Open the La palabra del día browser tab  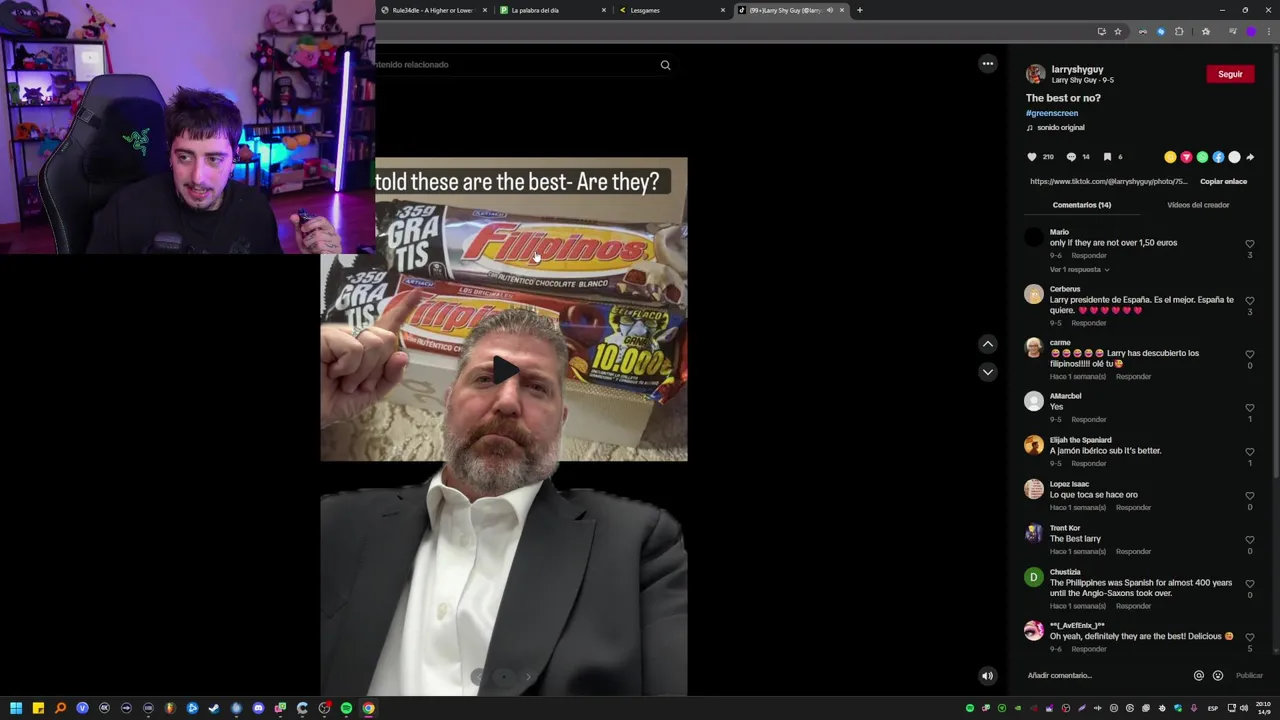(553, 10)
